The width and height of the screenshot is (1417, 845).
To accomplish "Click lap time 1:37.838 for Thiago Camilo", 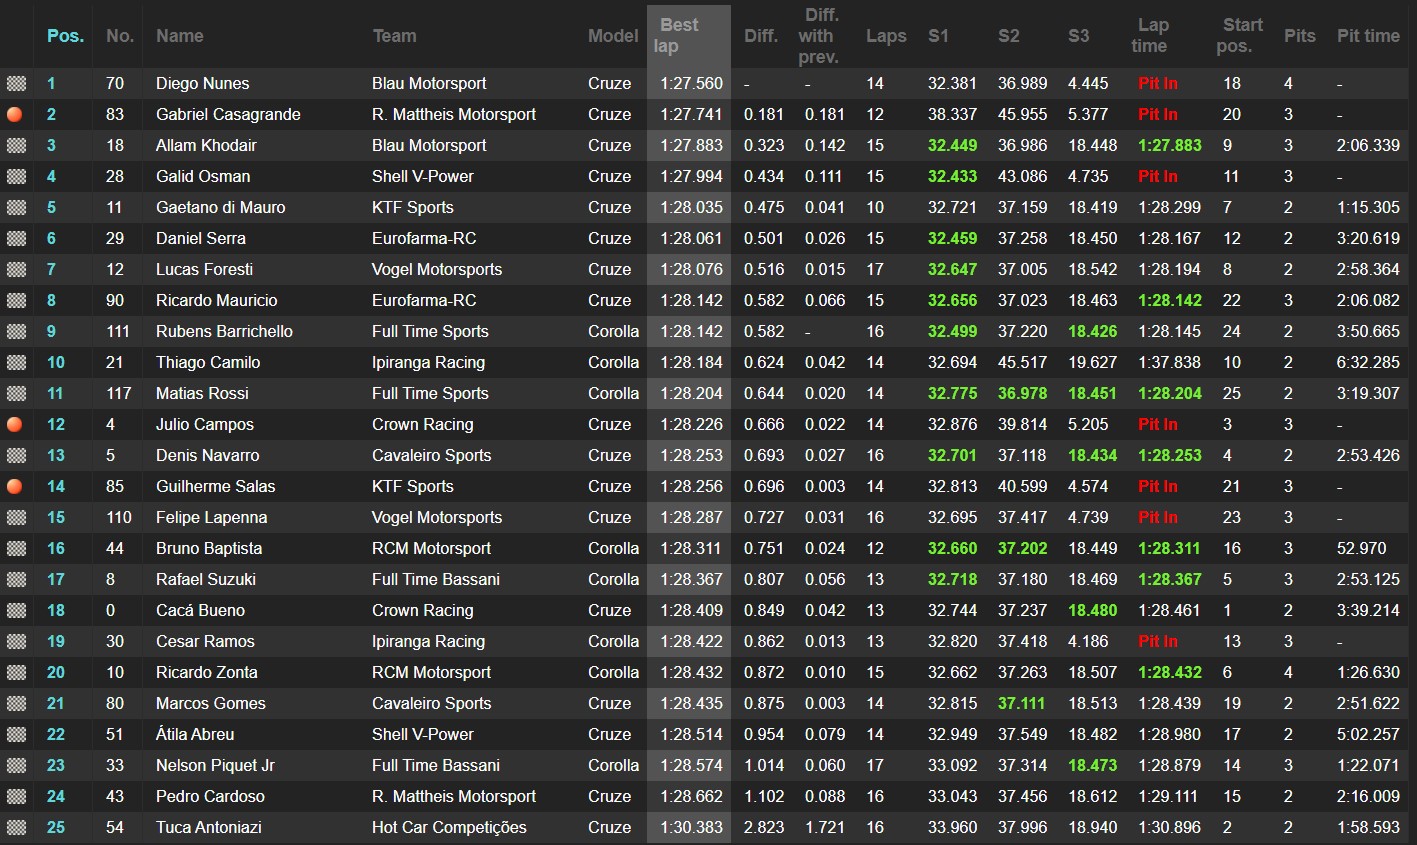I will [1169, 362].
